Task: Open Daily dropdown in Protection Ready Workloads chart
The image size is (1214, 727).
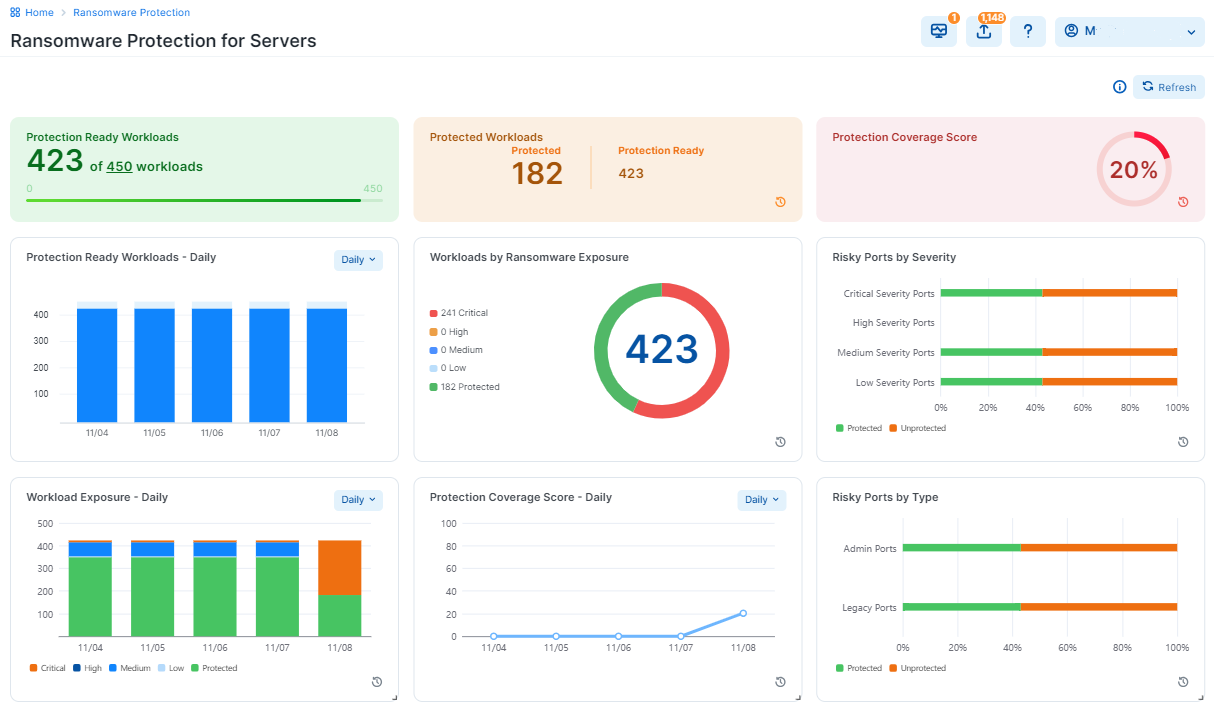Action: [358, 260]
